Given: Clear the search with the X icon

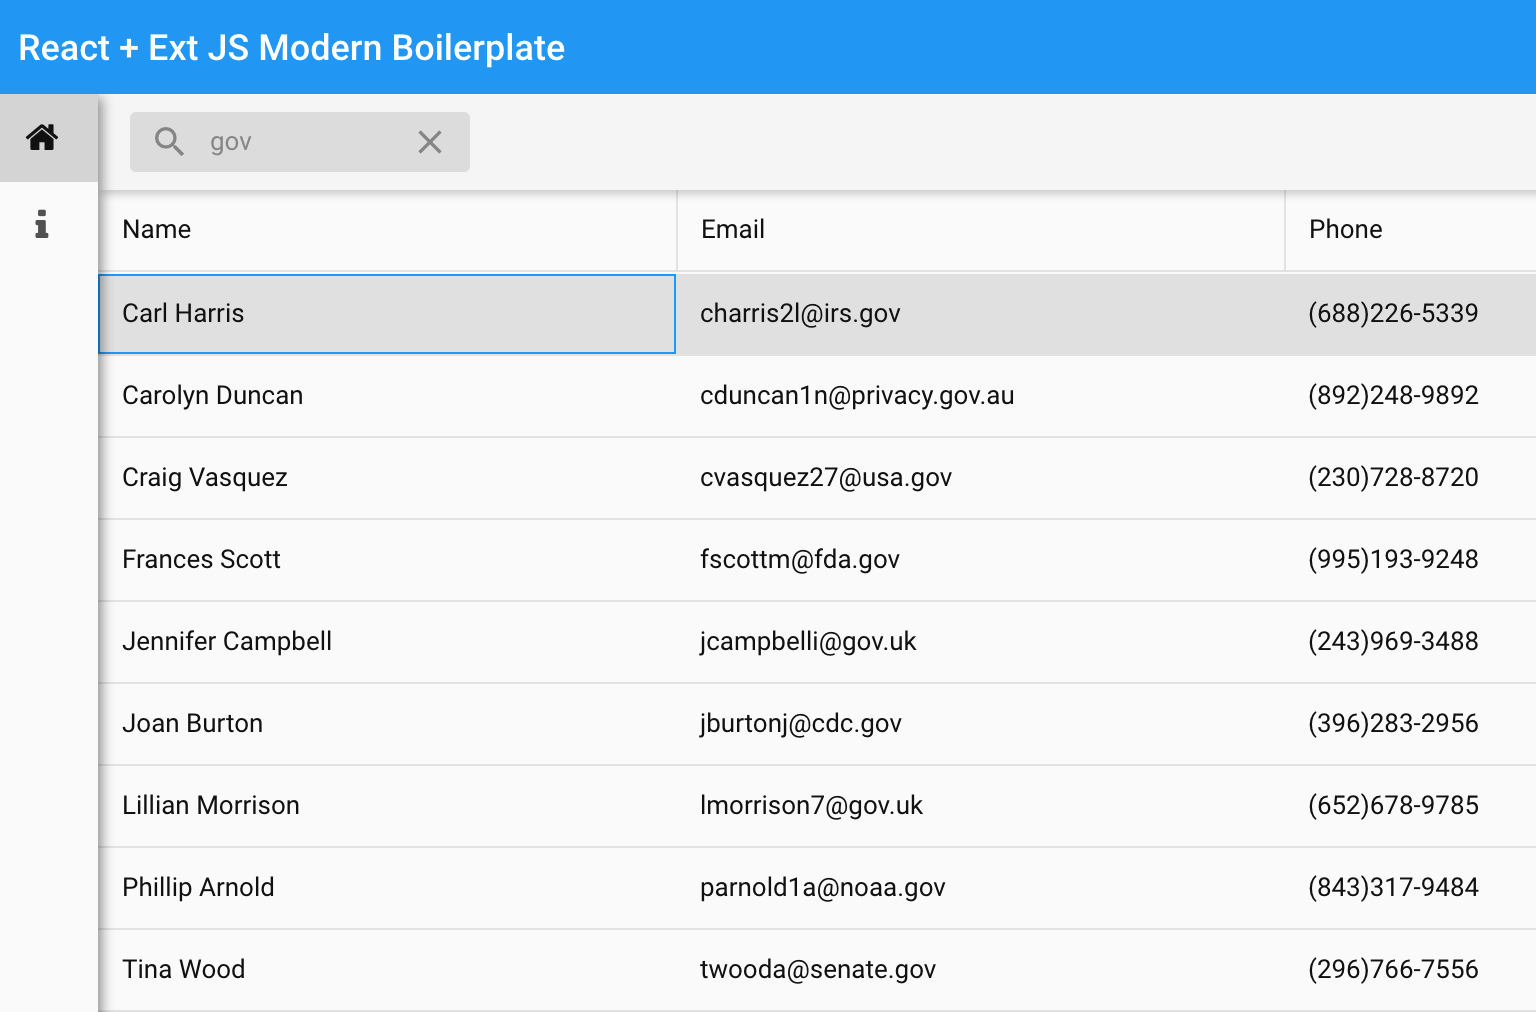Looking at the screenshot, I should [430, 142].
